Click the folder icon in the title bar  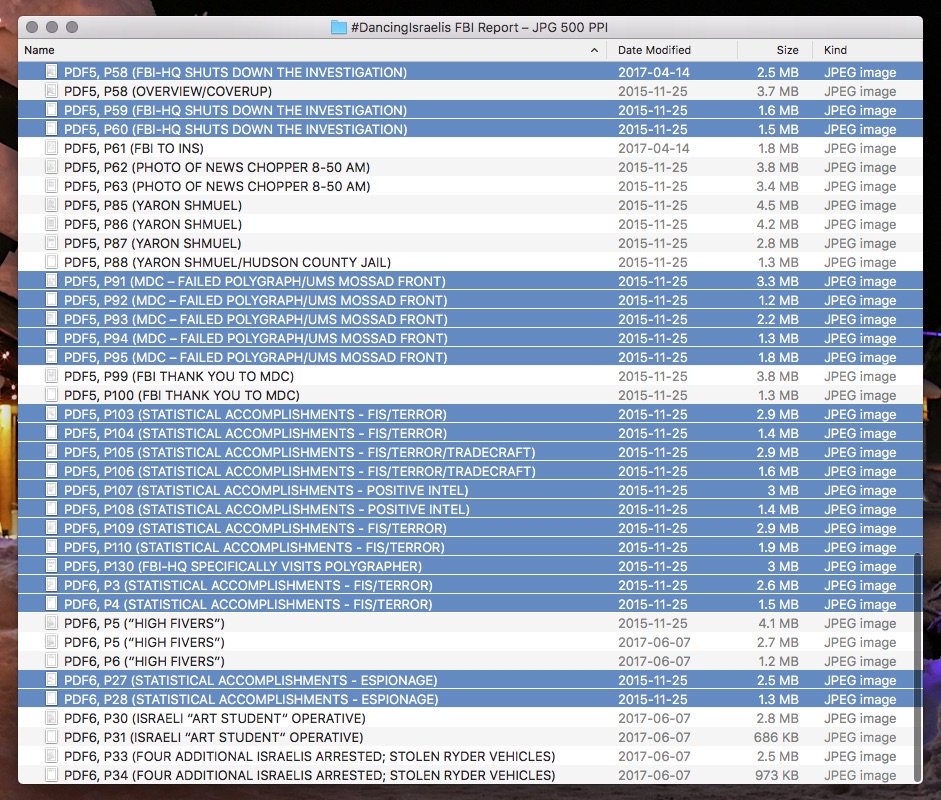pos(338,28)
